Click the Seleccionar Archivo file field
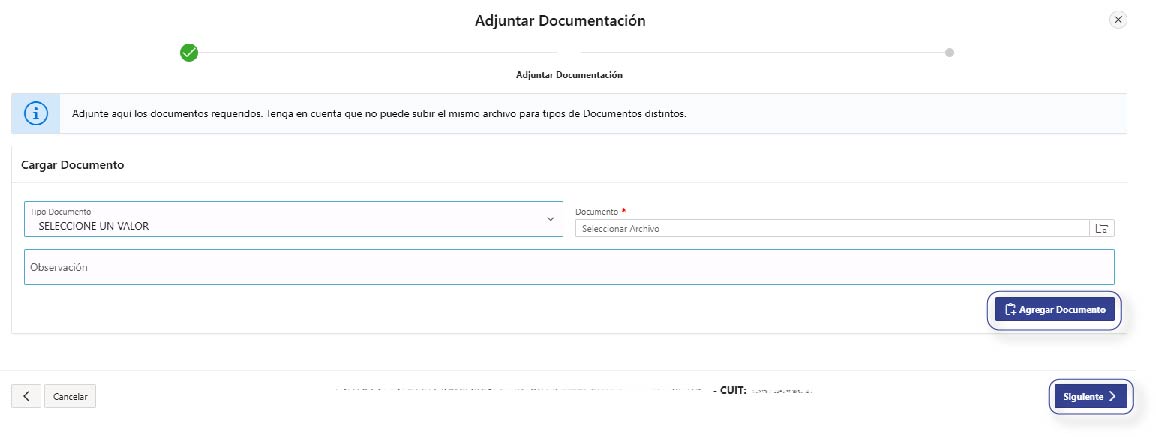Image resolution: width=1156 pixels, height=437 pixels. pos(830,229)
